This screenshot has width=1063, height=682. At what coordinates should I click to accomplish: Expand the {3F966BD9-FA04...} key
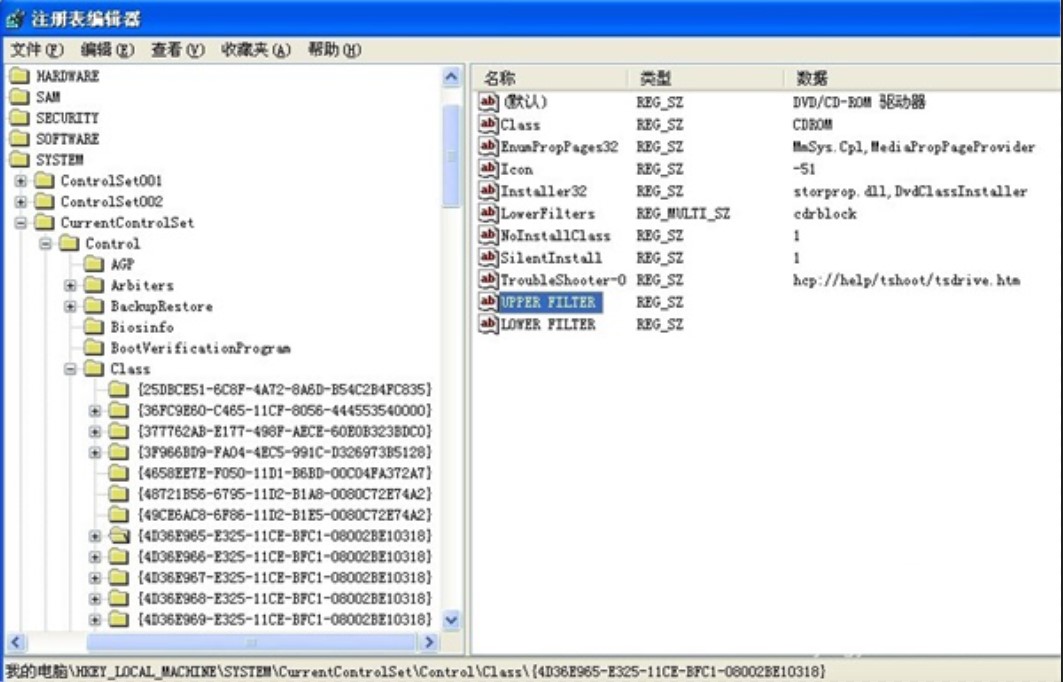click(95, 452)
